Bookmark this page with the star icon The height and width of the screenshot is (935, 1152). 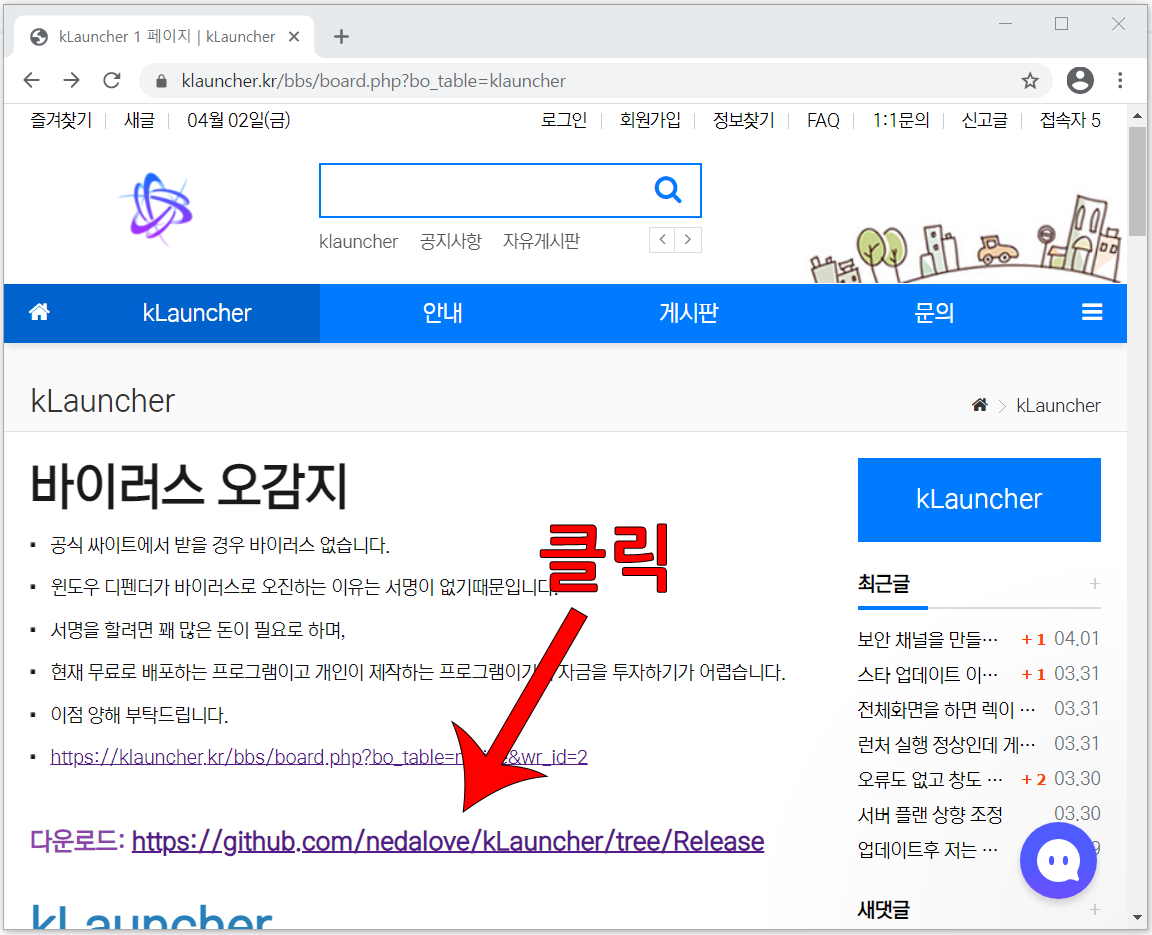click(1030, 80)
